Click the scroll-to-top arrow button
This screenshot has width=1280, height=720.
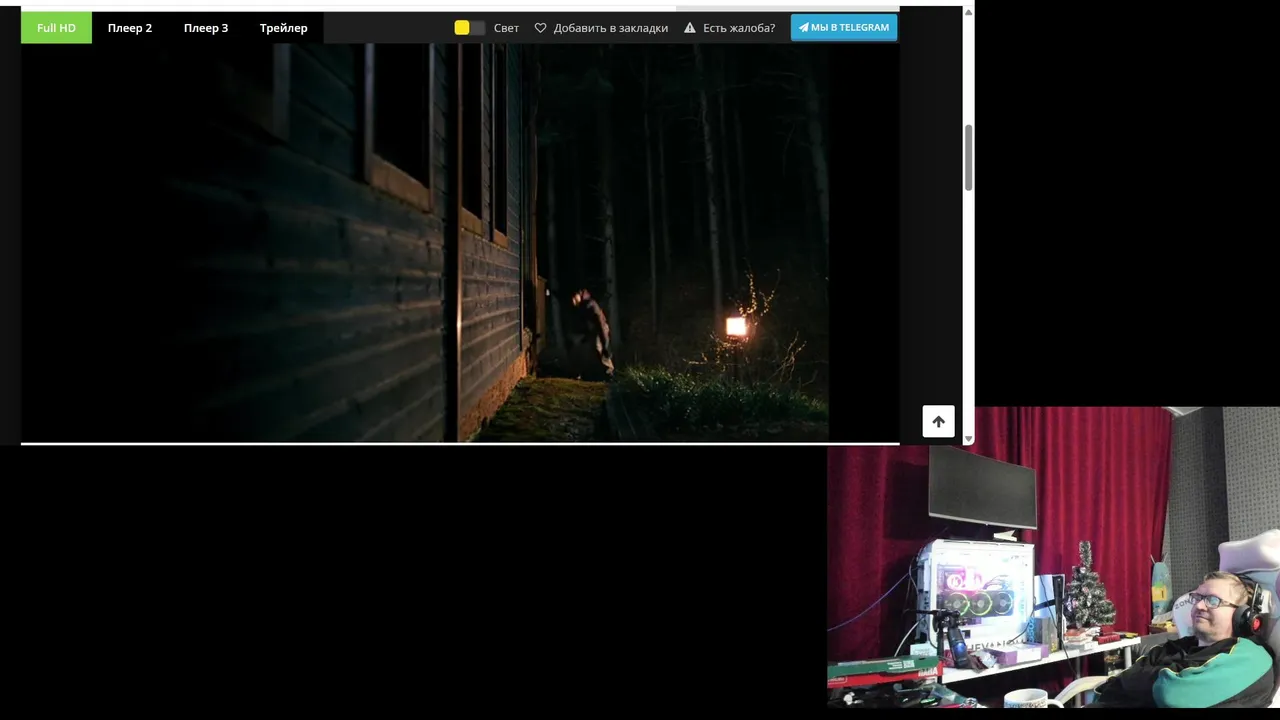(x=938, y=421)
